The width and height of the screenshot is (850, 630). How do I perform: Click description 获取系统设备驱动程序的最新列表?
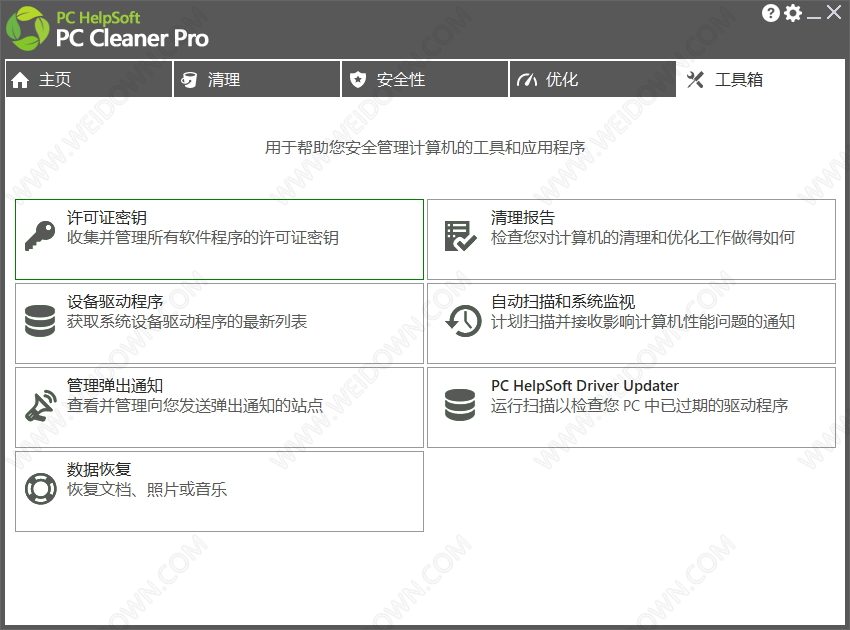pos(187,322)
